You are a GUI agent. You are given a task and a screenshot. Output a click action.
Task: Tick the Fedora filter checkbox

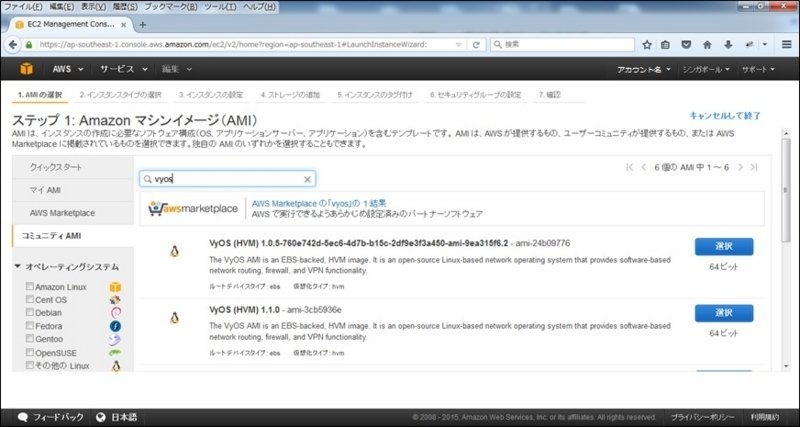(x=28, y=326)
